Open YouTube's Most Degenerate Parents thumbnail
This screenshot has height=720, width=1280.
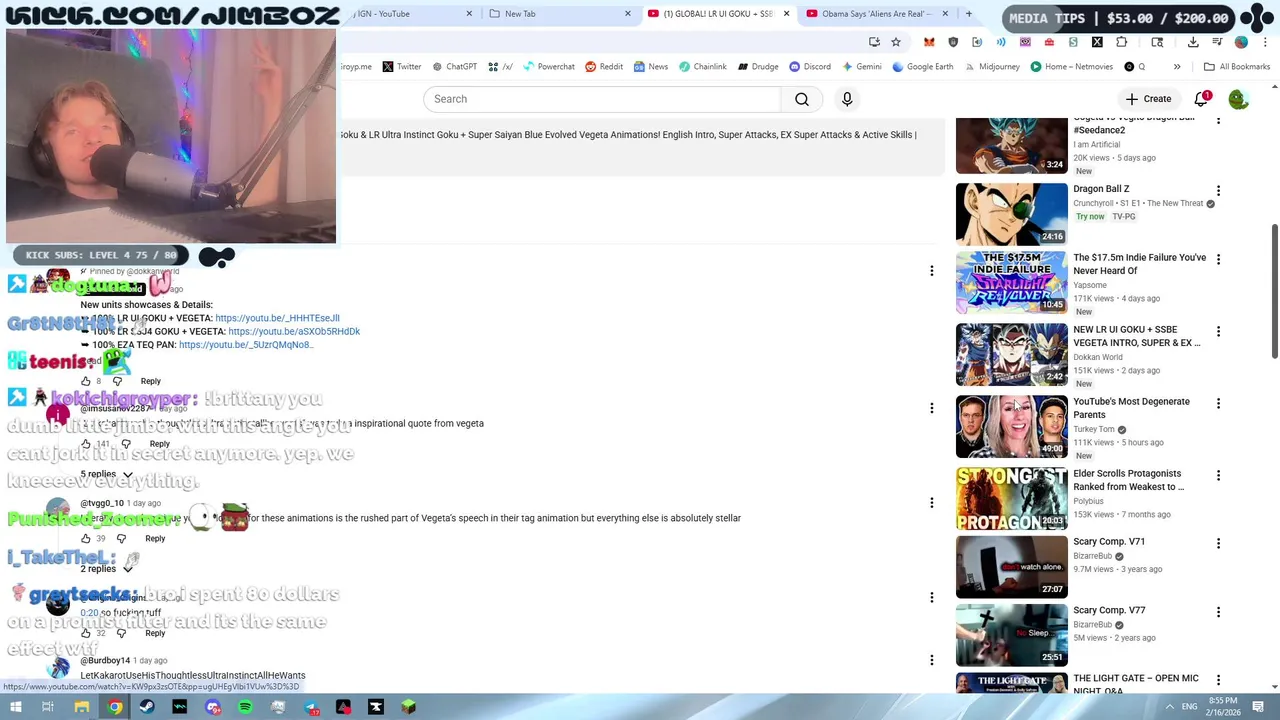pyautogui.click(x=1011, y=427)
